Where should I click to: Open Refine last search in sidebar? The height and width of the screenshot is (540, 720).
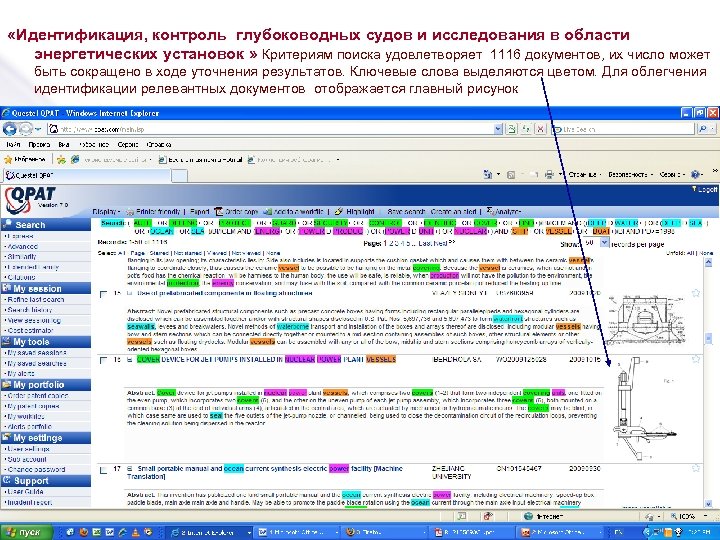tap(35, 299)
